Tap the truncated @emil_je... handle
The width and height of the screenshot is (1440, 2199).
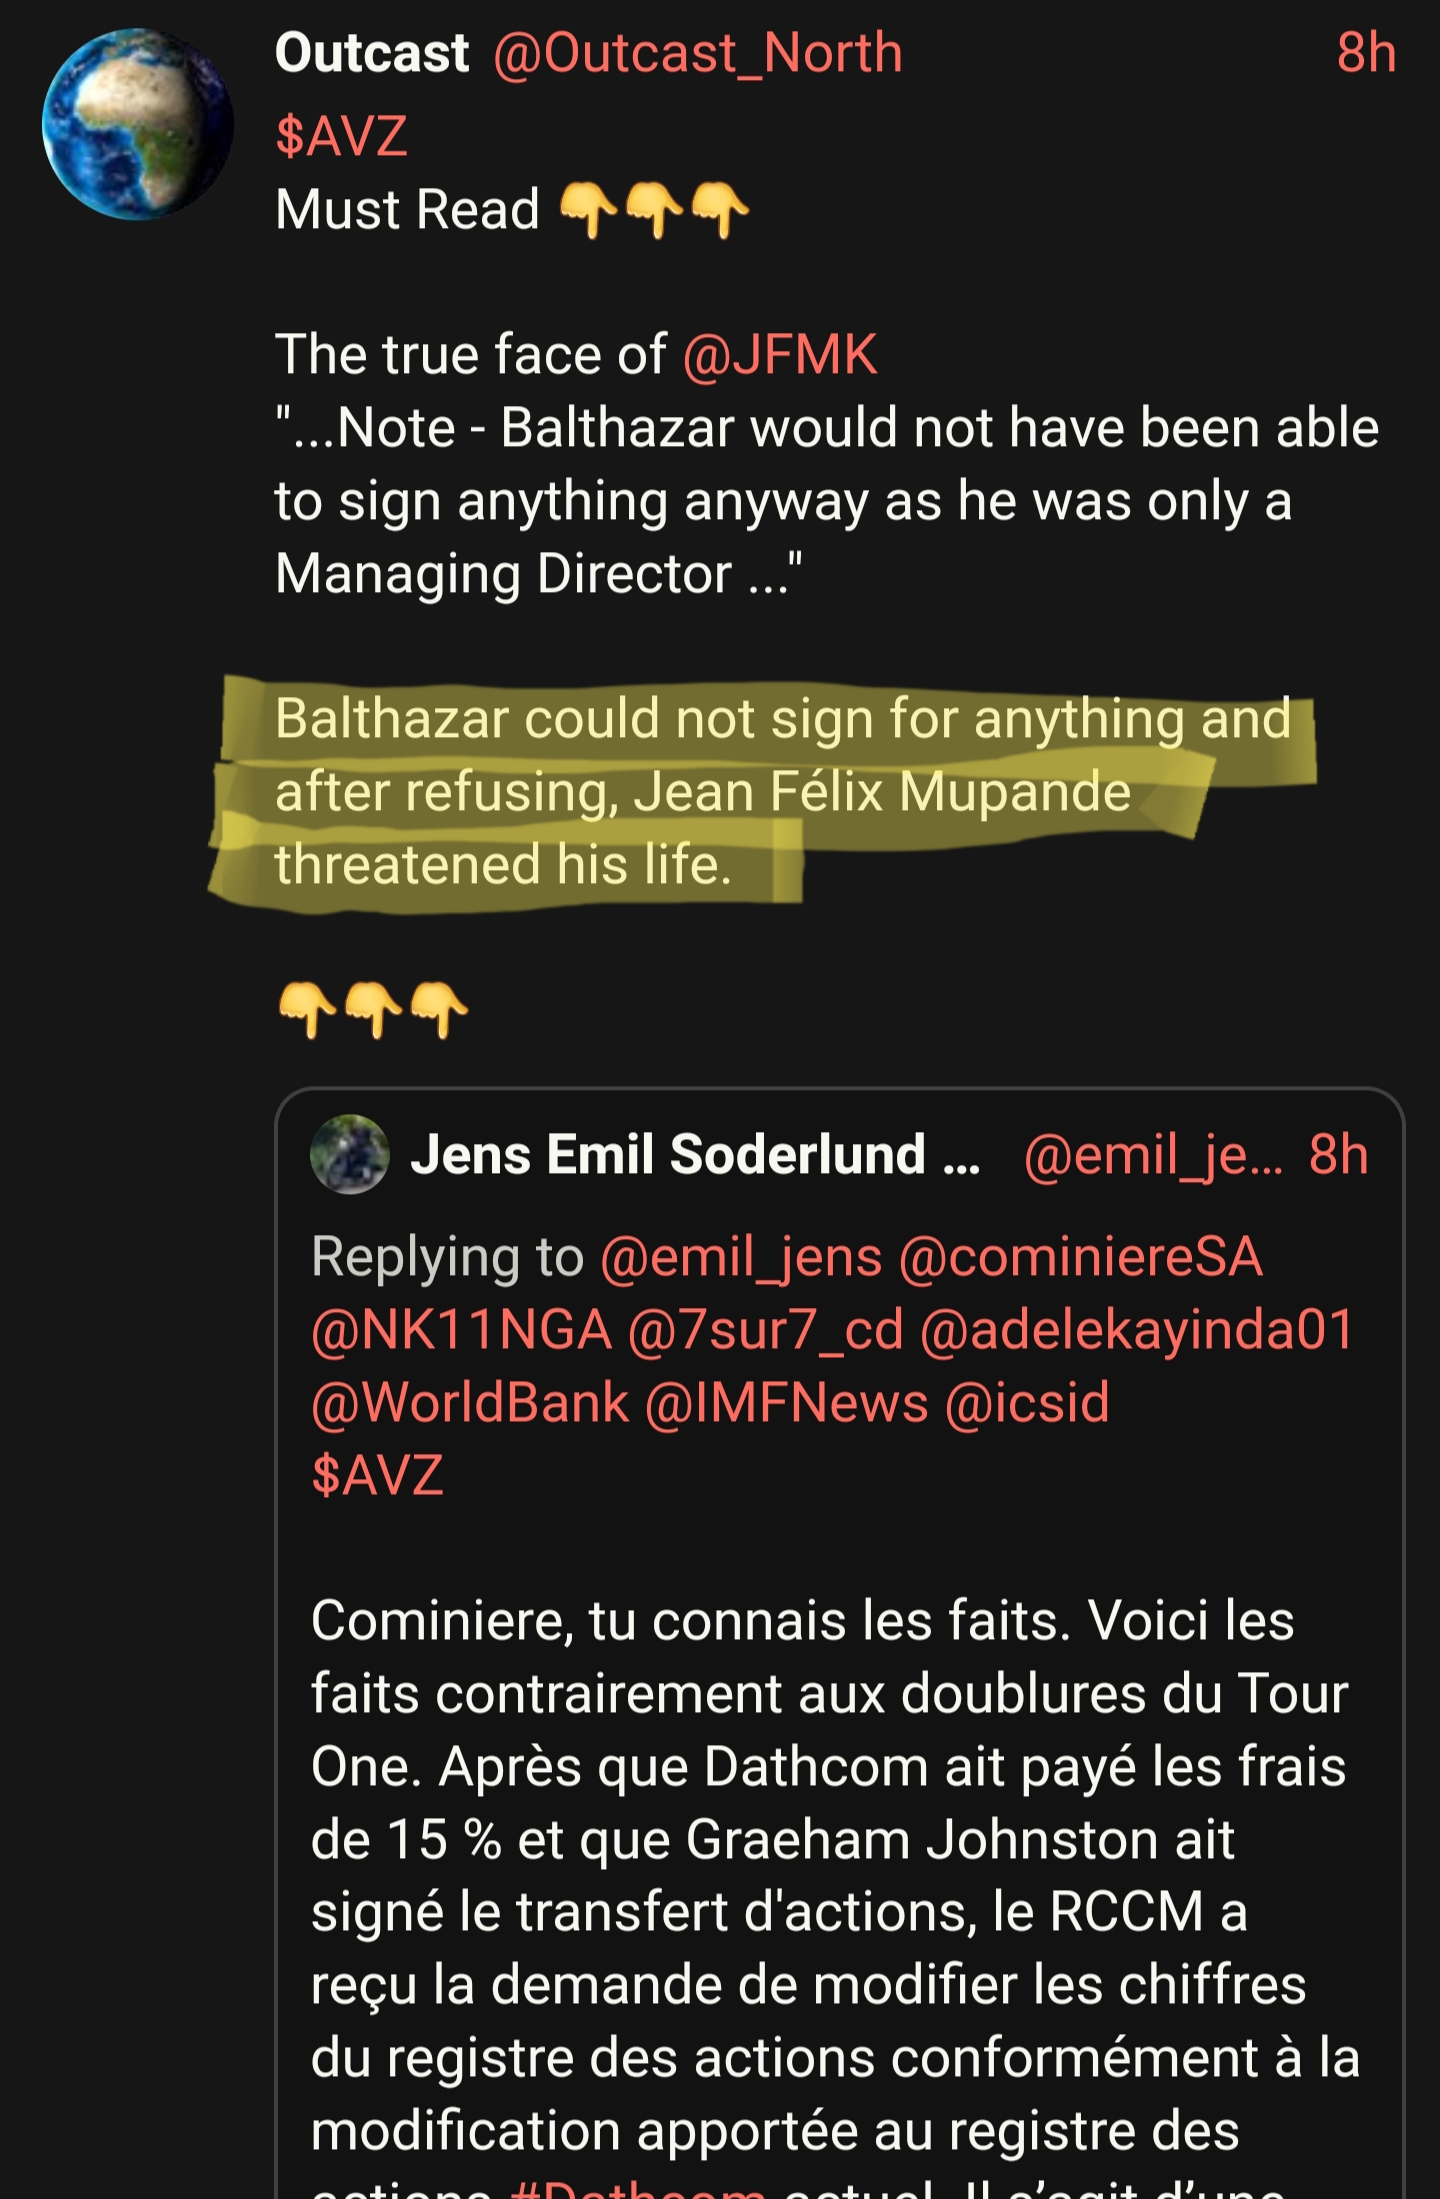click(1152, 1155)
